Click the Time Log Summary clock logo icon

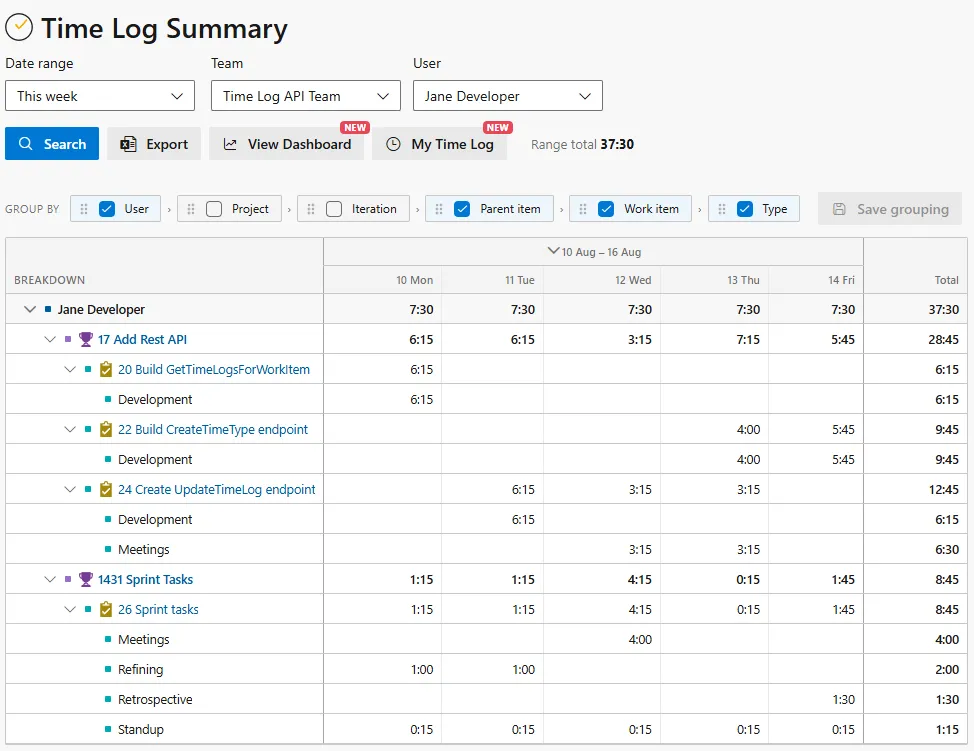click(x=19, y=27)
